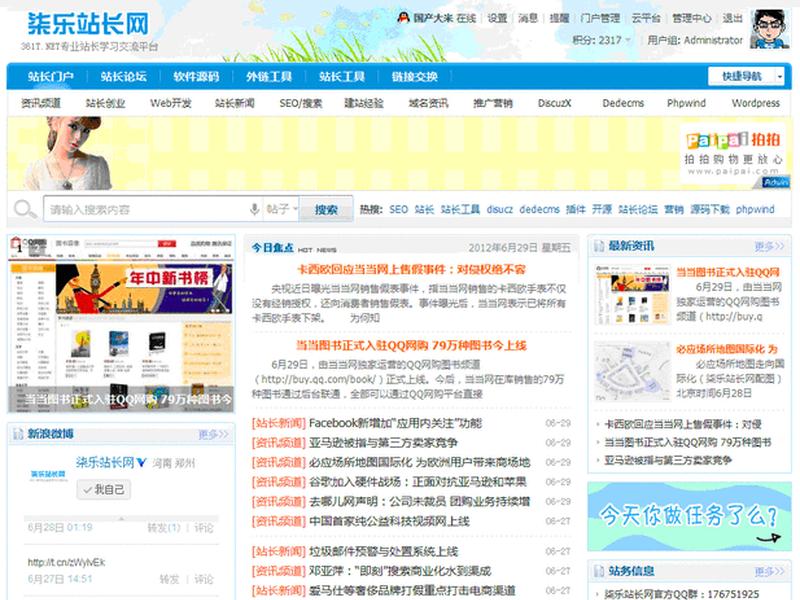Open the 资讯频道 submenu item
The height and width of the screenshot is (600, 800).
coord(41,103)
